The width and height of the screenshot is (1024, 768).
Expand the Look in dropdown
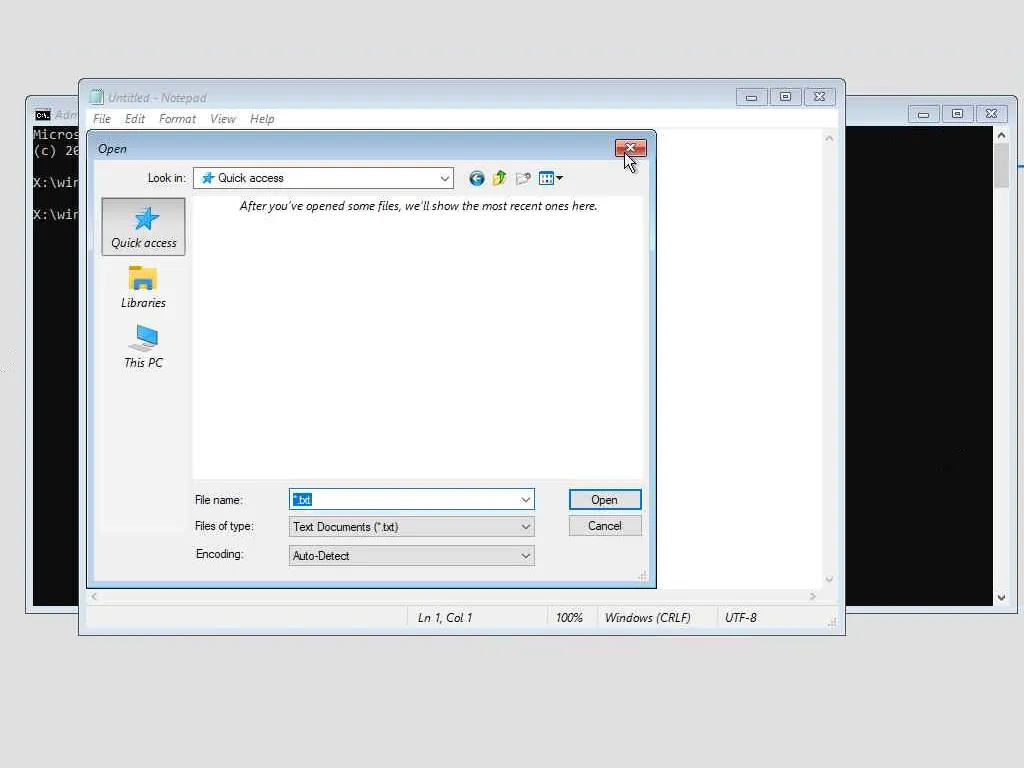coord(445,178)
